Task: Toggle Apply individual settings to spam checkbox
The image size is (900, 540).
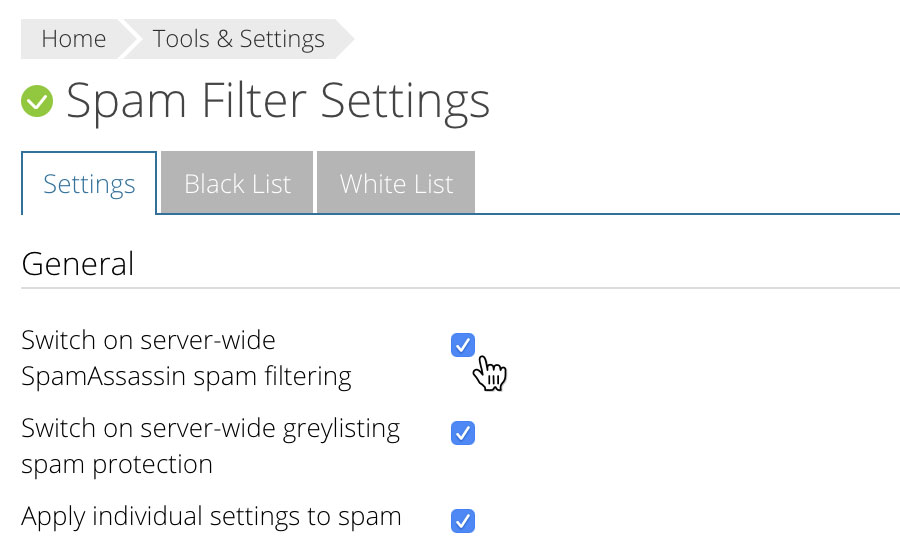Action: (x=463, y=520)
